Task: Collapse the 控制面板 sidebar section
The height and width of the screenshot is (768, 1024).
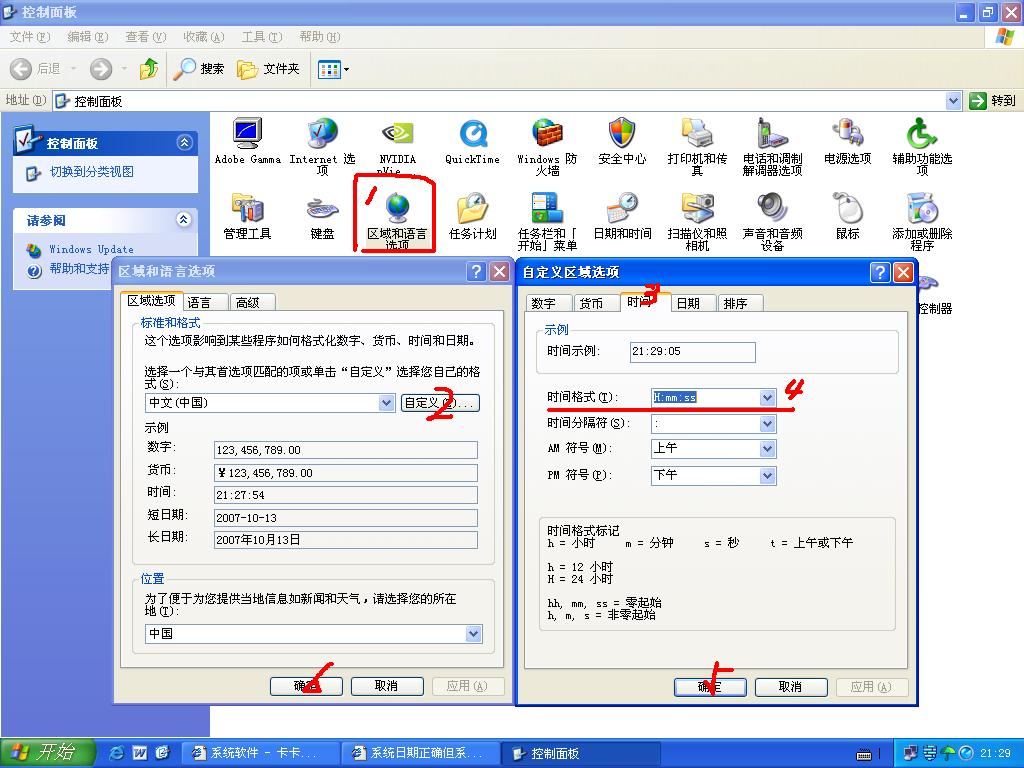Action: click(185, 142)
